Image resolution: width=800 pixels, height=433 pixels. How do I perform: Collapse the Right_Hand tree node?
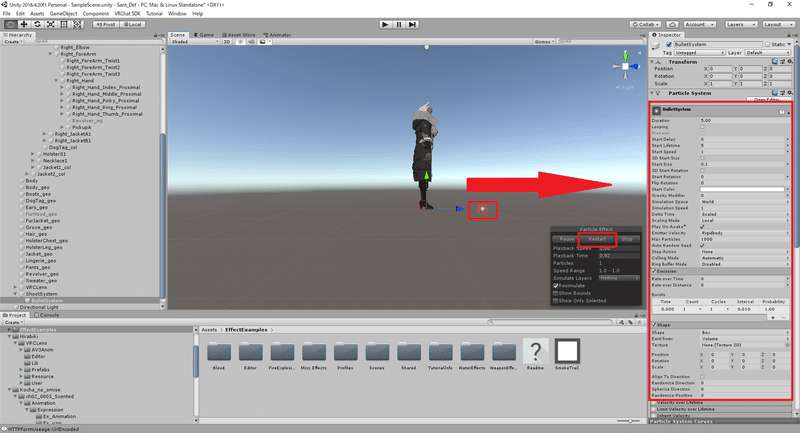pos(56,81)
